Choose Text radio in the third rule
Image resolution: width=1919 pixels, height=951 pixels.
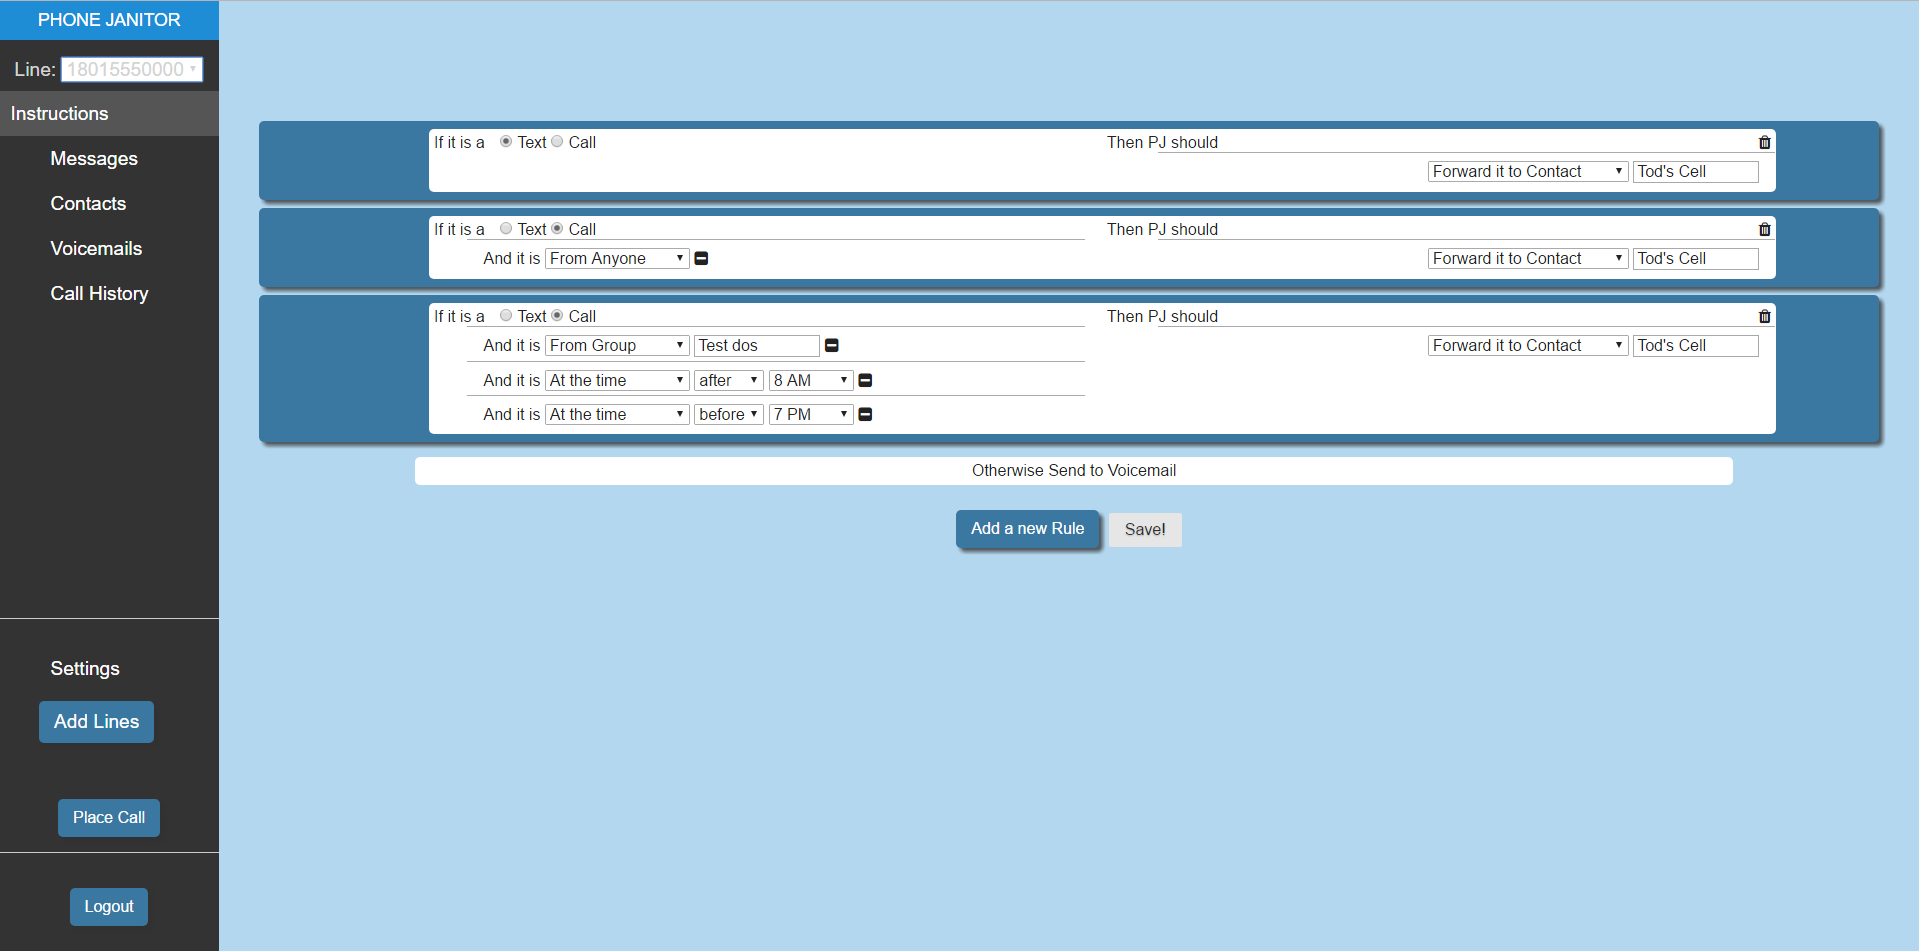pyautogui.click(x=506, y=316)
